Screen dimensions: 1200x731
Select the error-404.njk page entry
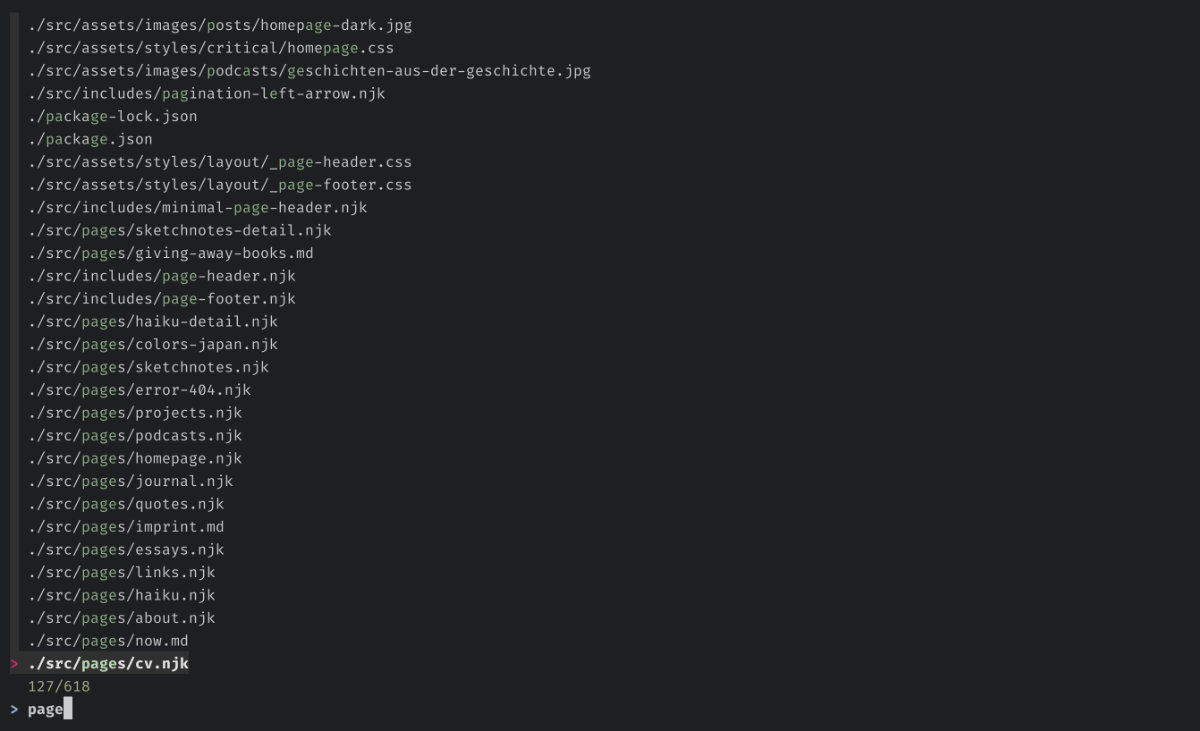coord(139,390)
